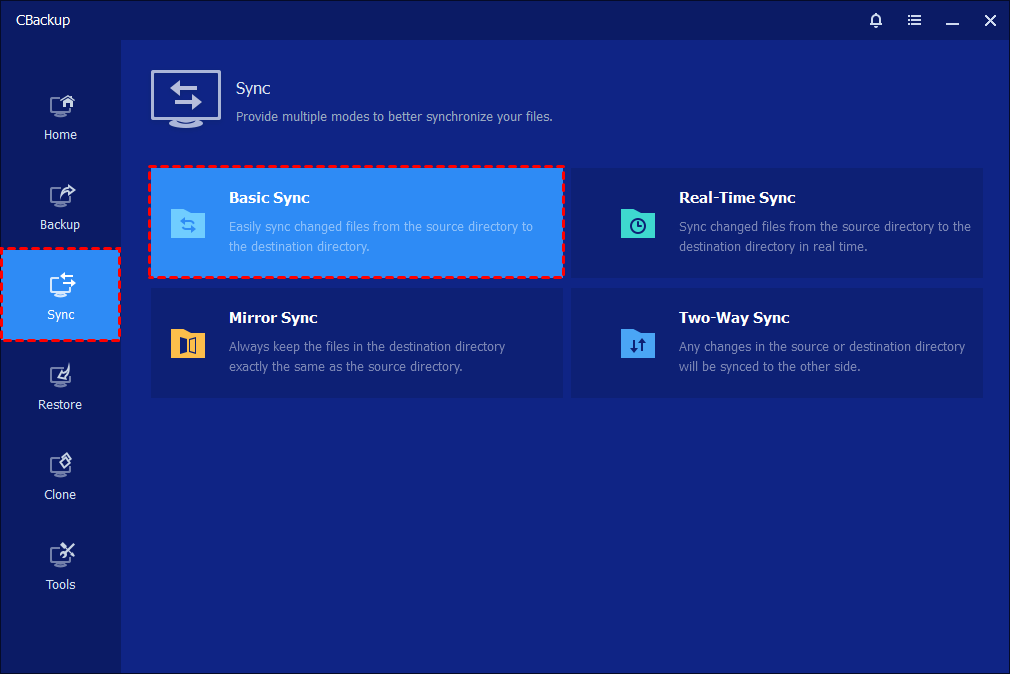1010x674 pixels.
Task: Open the Backup section in sidebar
Action: (x=60, y=207)
